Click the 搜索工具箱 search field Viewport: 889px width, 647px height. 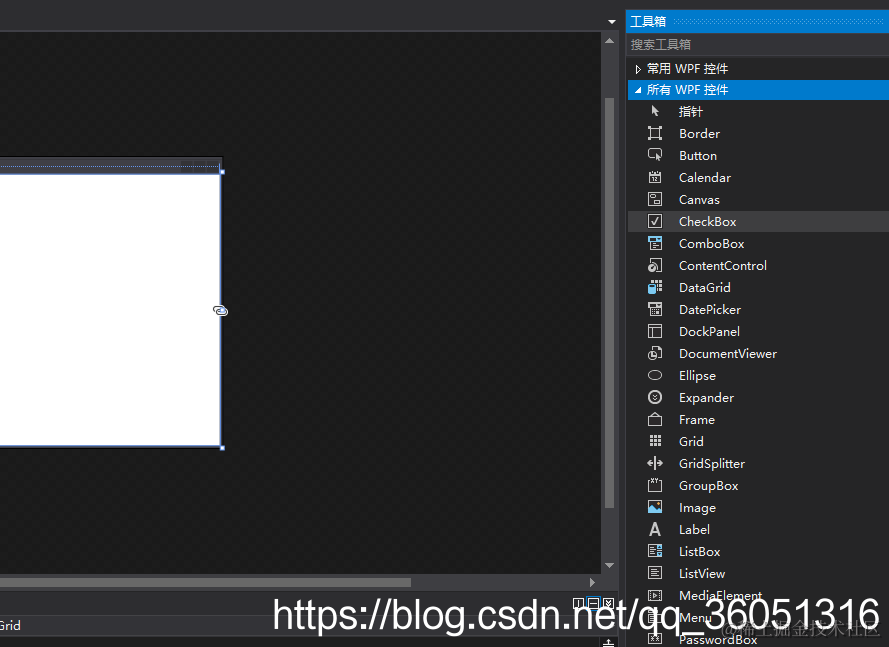[x=757, y=44]
